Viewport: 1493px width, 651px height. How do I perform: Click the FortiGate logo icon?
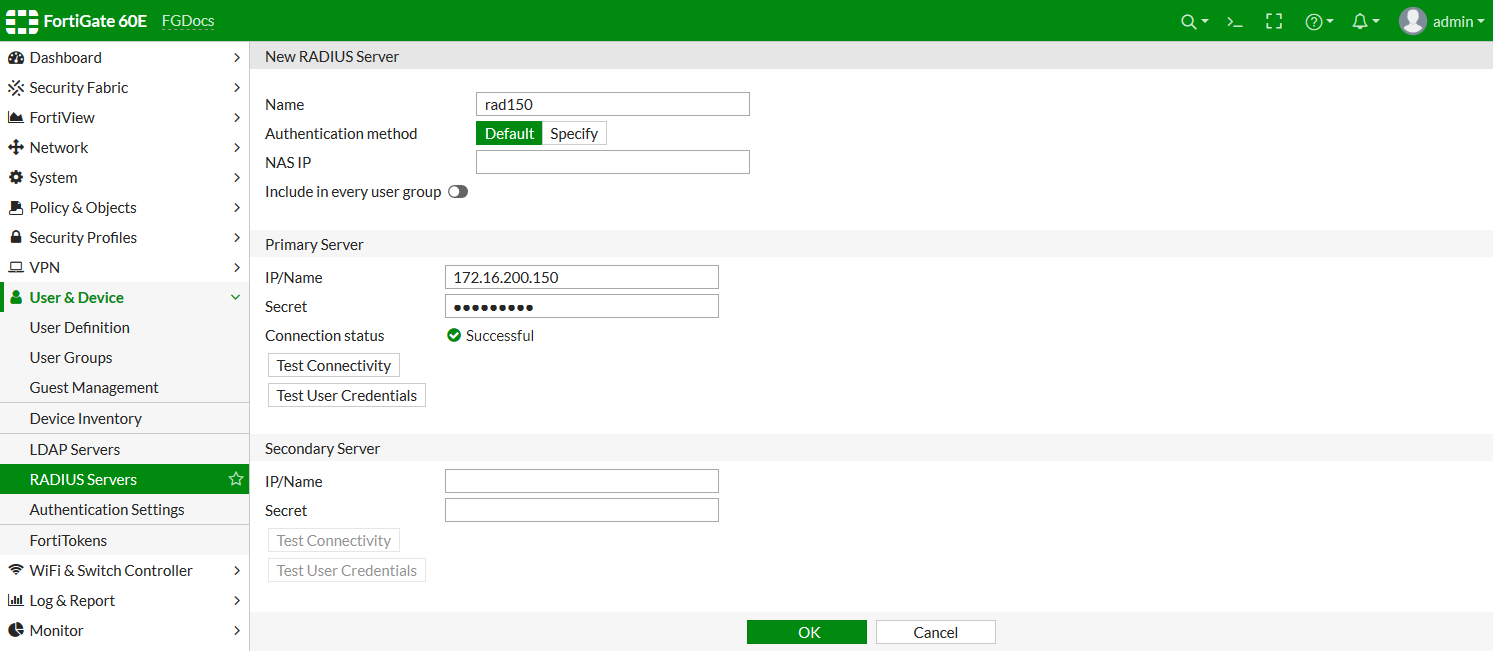click(21, 21)
